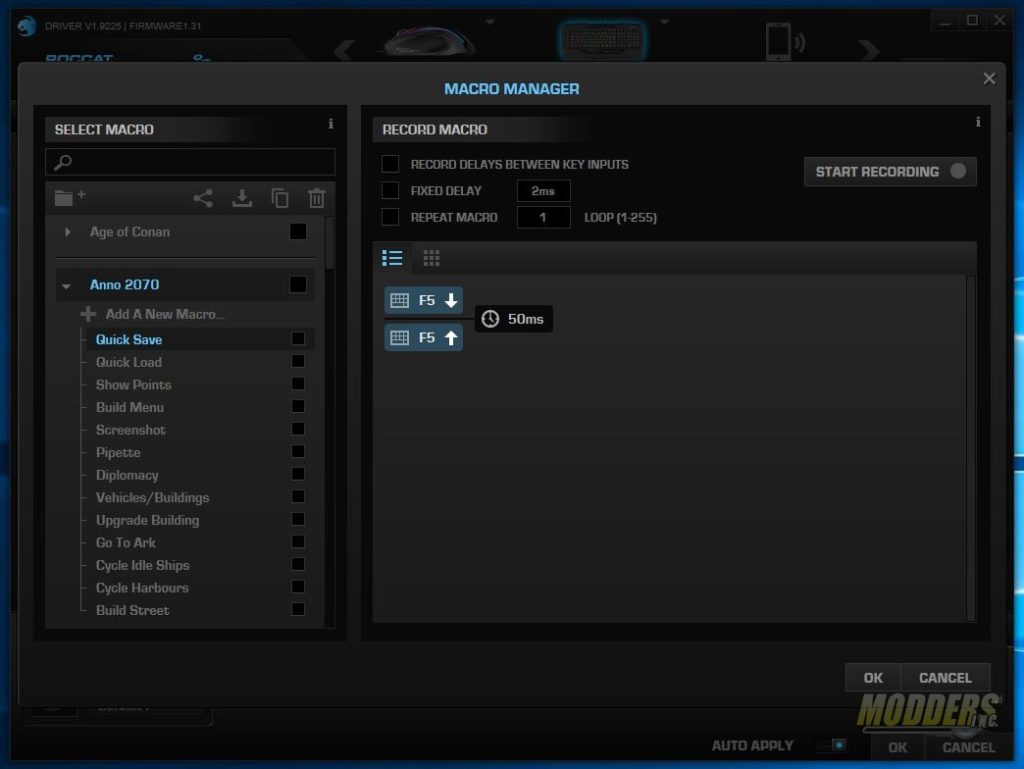Select the Vehicles/Buildings macro
The width and height of the screenshot is (1024, 769).
tap(153, 497)
